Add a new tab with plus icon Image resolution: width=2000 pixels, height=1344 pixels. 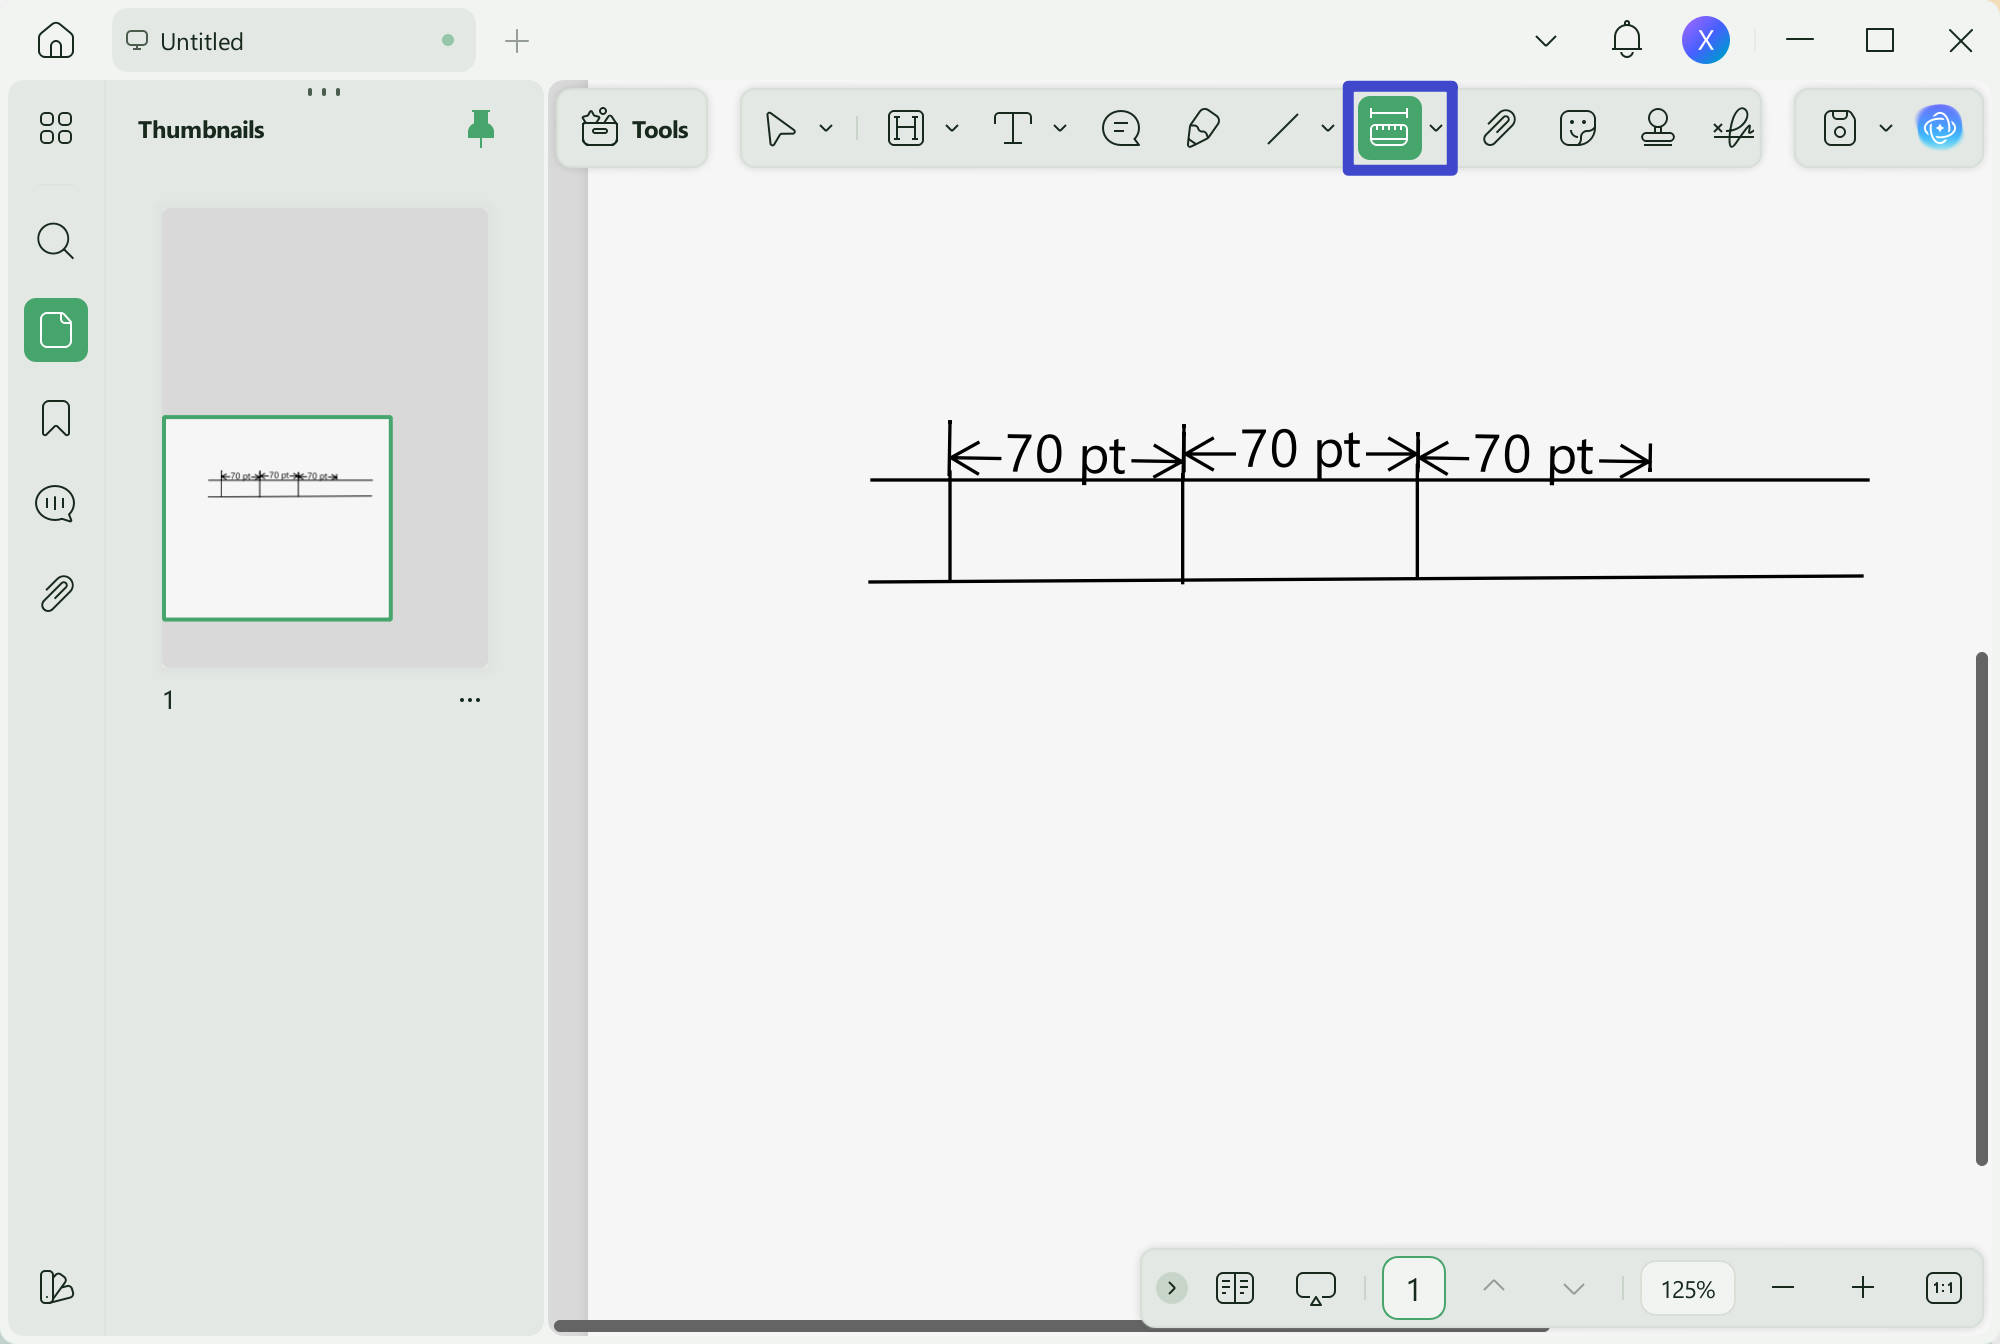[517, 41]
